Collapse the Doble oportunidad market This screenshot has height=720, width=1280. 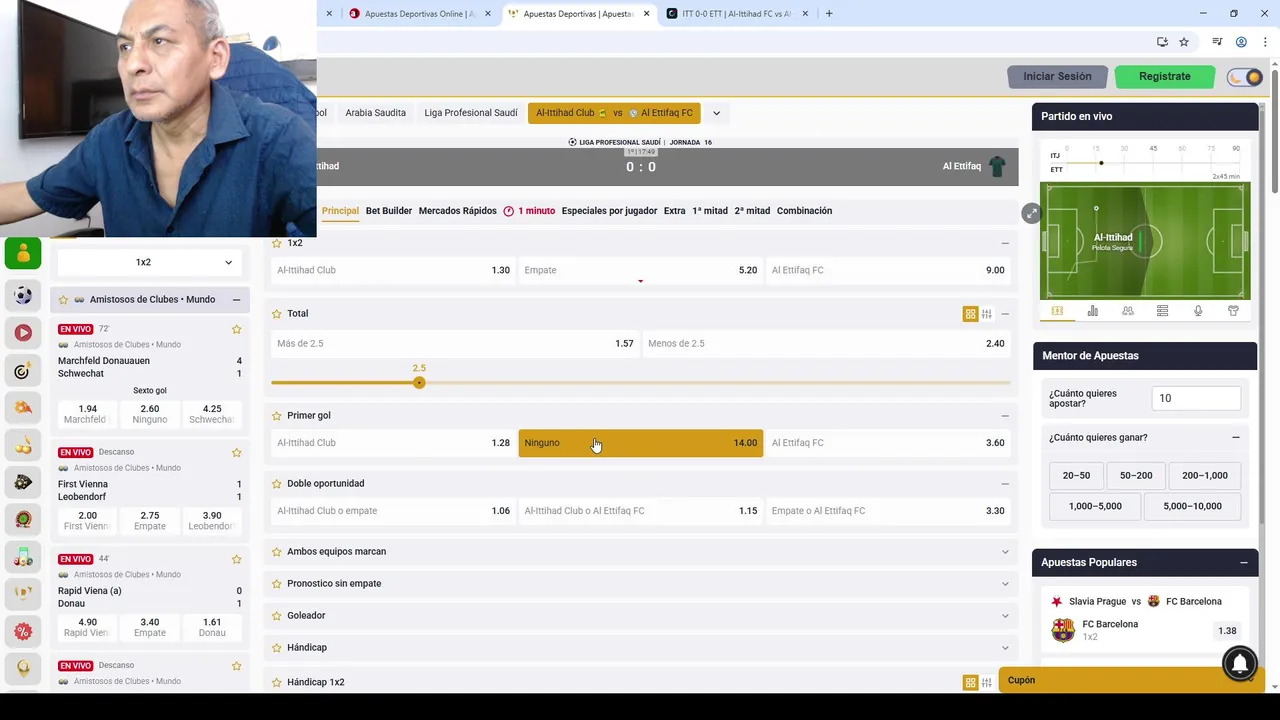coord(1005,483)
